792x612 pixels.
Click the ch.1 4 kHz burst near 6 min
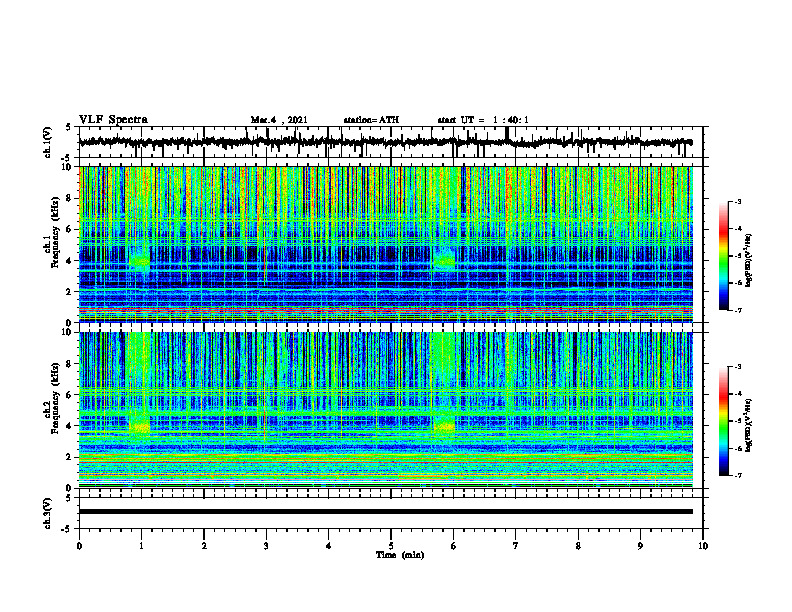444,260
